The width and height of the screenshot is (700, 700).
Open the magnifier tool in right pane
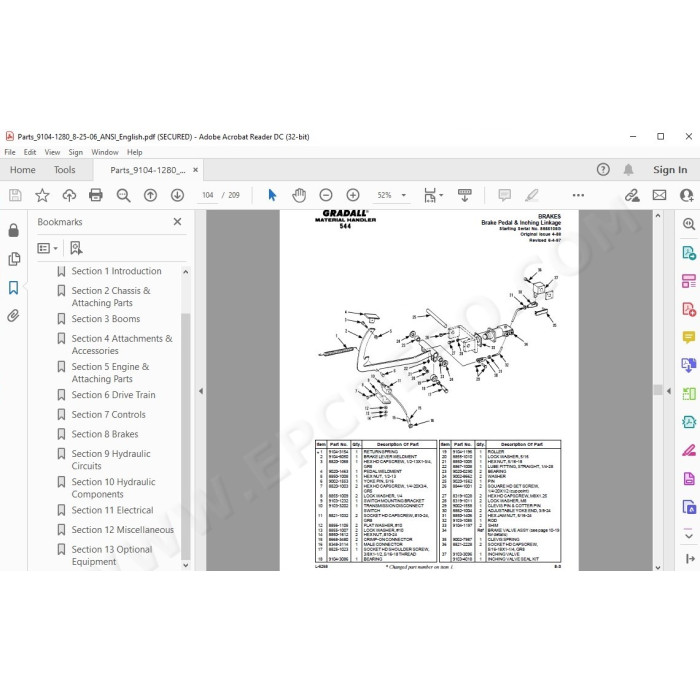pos(689,224)
